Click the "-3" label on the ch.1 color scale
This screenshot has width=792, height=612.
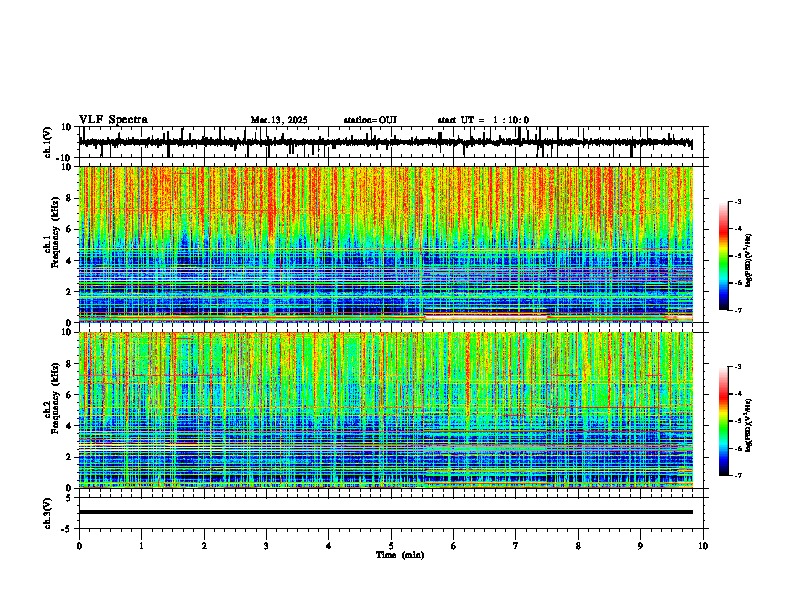coord(737,201)
